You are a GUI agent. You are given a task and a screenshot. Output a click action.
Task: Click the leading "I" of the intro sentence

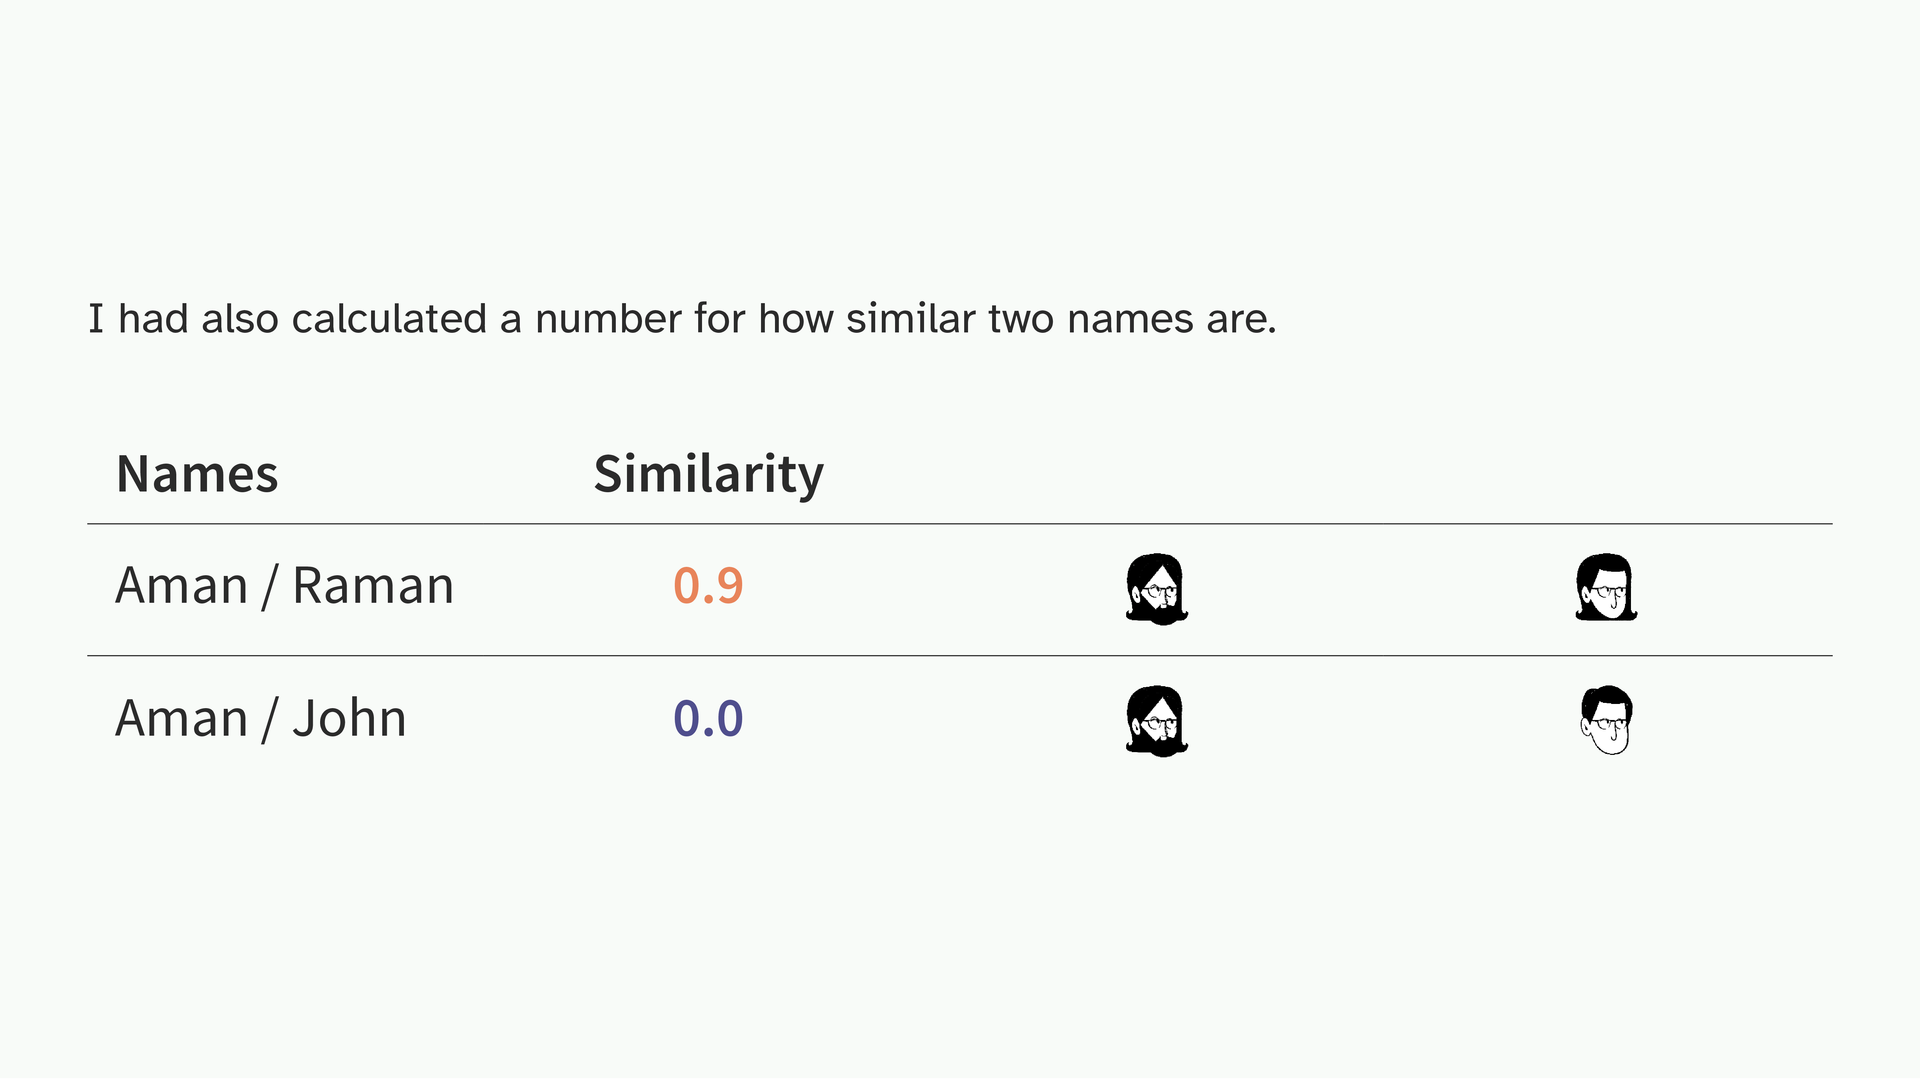pyautogui.click(x=96, y=319)
